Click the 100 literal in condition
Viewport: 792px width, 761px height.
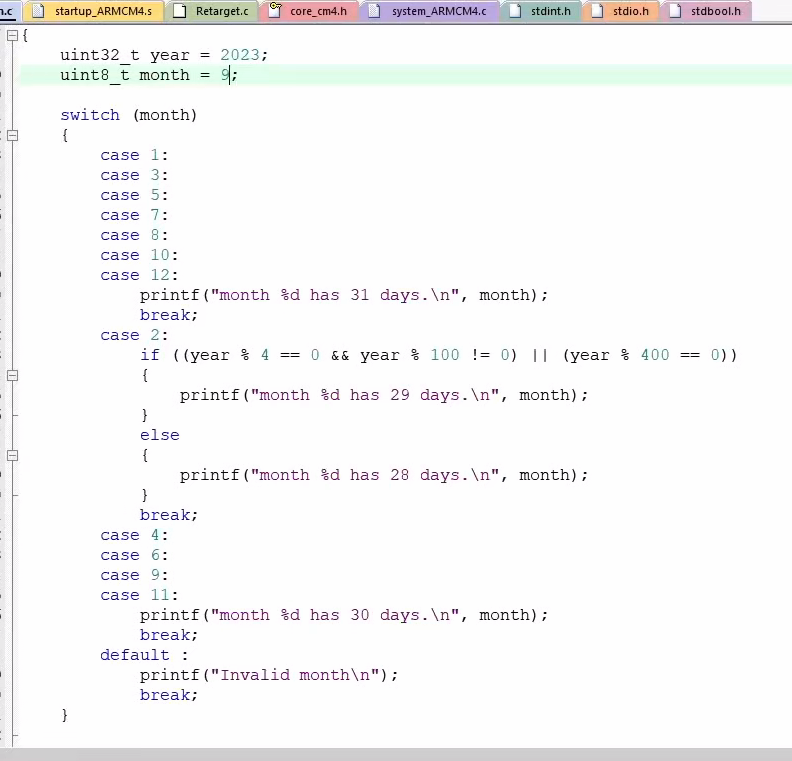click(x=445, y=355)
